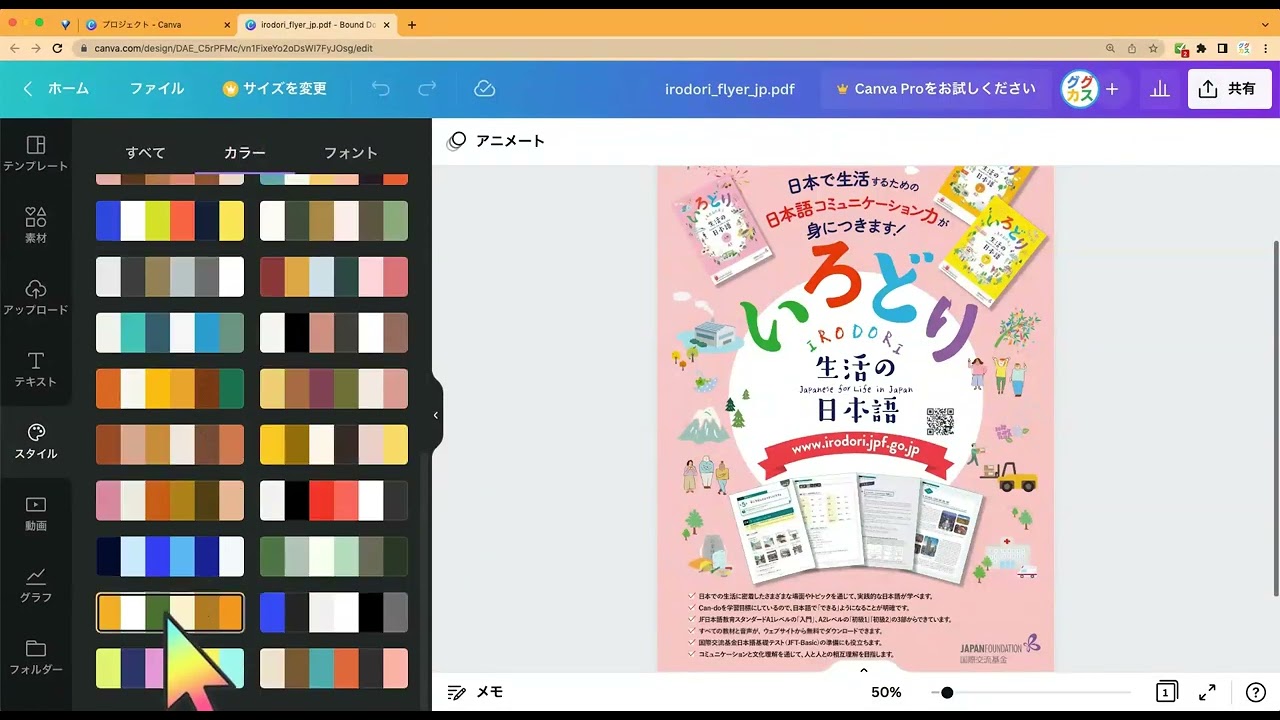Click the メモ notes button
1280x720 pixels.
pyautogui.click(x=476, y=692)
